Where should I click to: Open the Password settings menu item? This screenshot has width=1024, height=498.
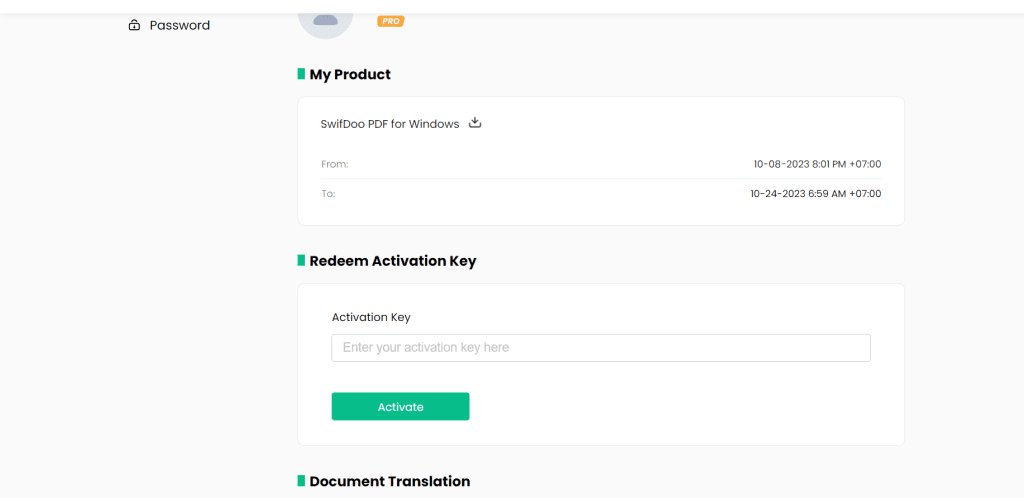(179, 25)
